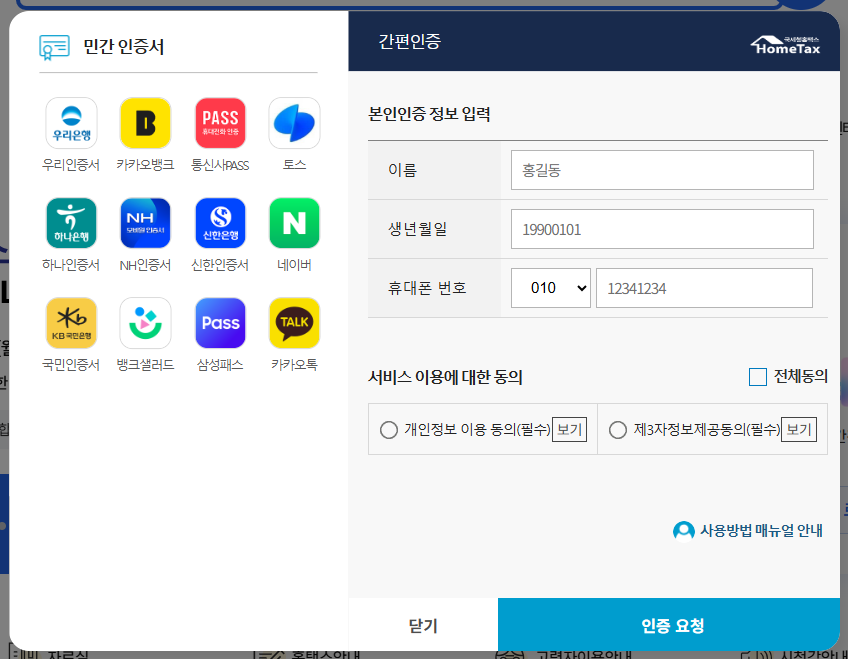The image size is (848, 659).
Task: Click the 민간 인증서 certificate header icon
Action: 54,47
